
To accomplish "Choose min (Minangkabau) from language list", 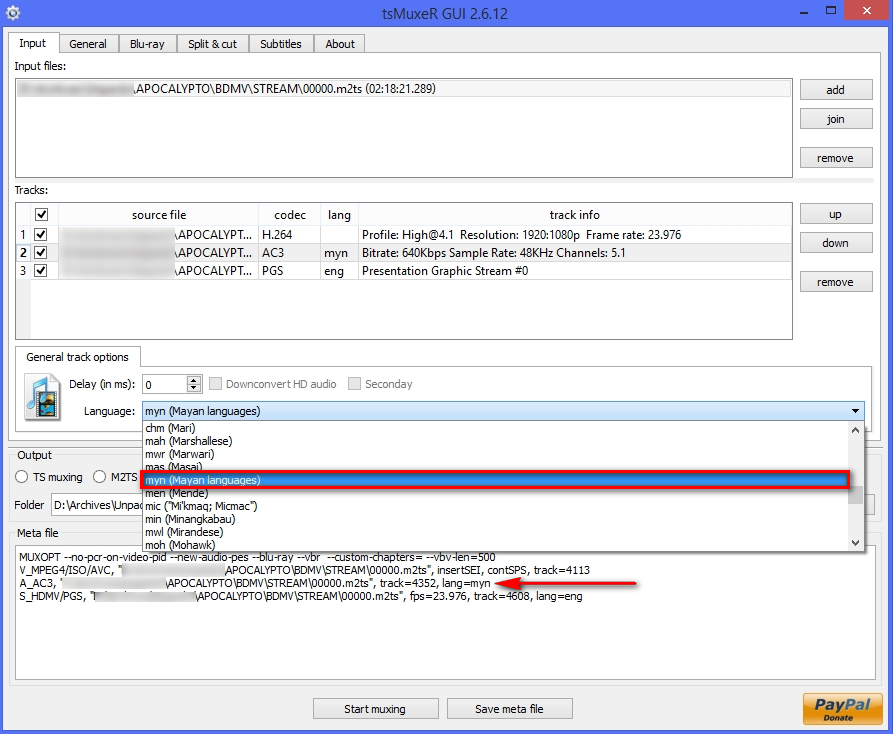I will (x=494, y=519).
